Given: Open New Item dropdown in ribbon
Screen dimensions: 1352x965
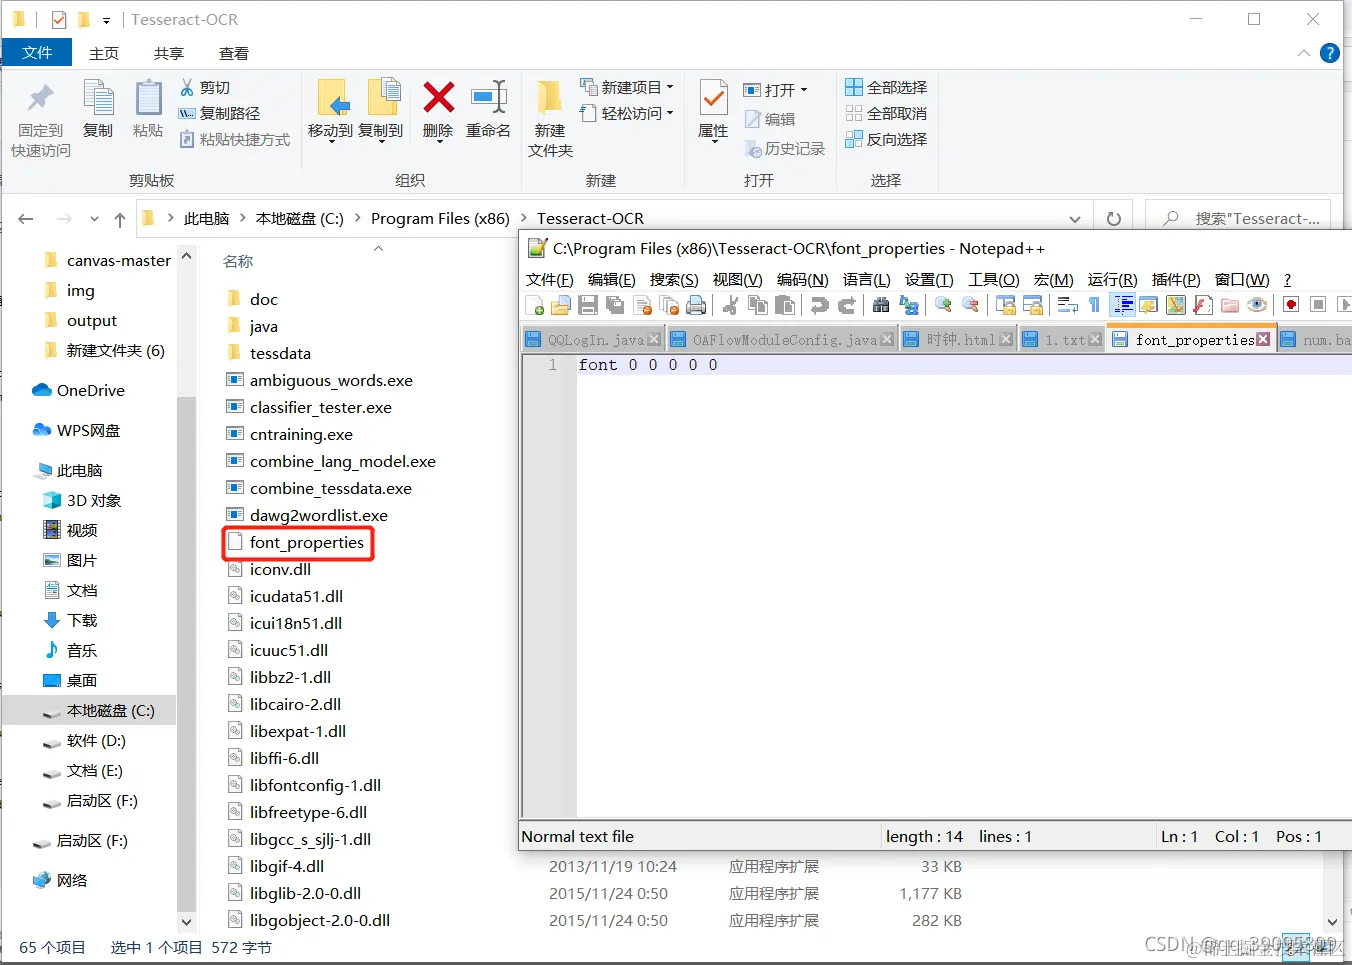Looking at the screenshot, I should tap(670, 87).
